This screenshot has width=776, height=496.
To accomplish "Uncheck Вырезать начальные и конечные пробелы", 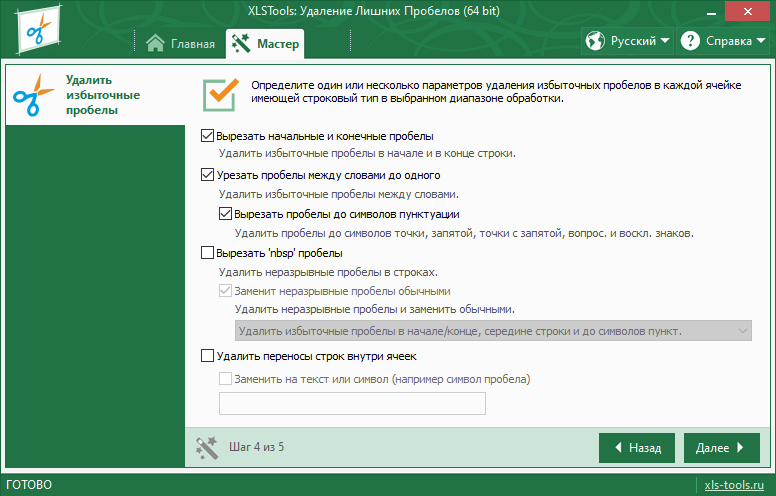I will [207, 136].
